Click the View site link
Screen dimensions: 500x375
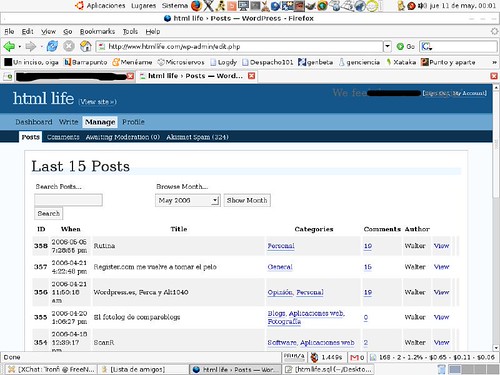(97, 102)
